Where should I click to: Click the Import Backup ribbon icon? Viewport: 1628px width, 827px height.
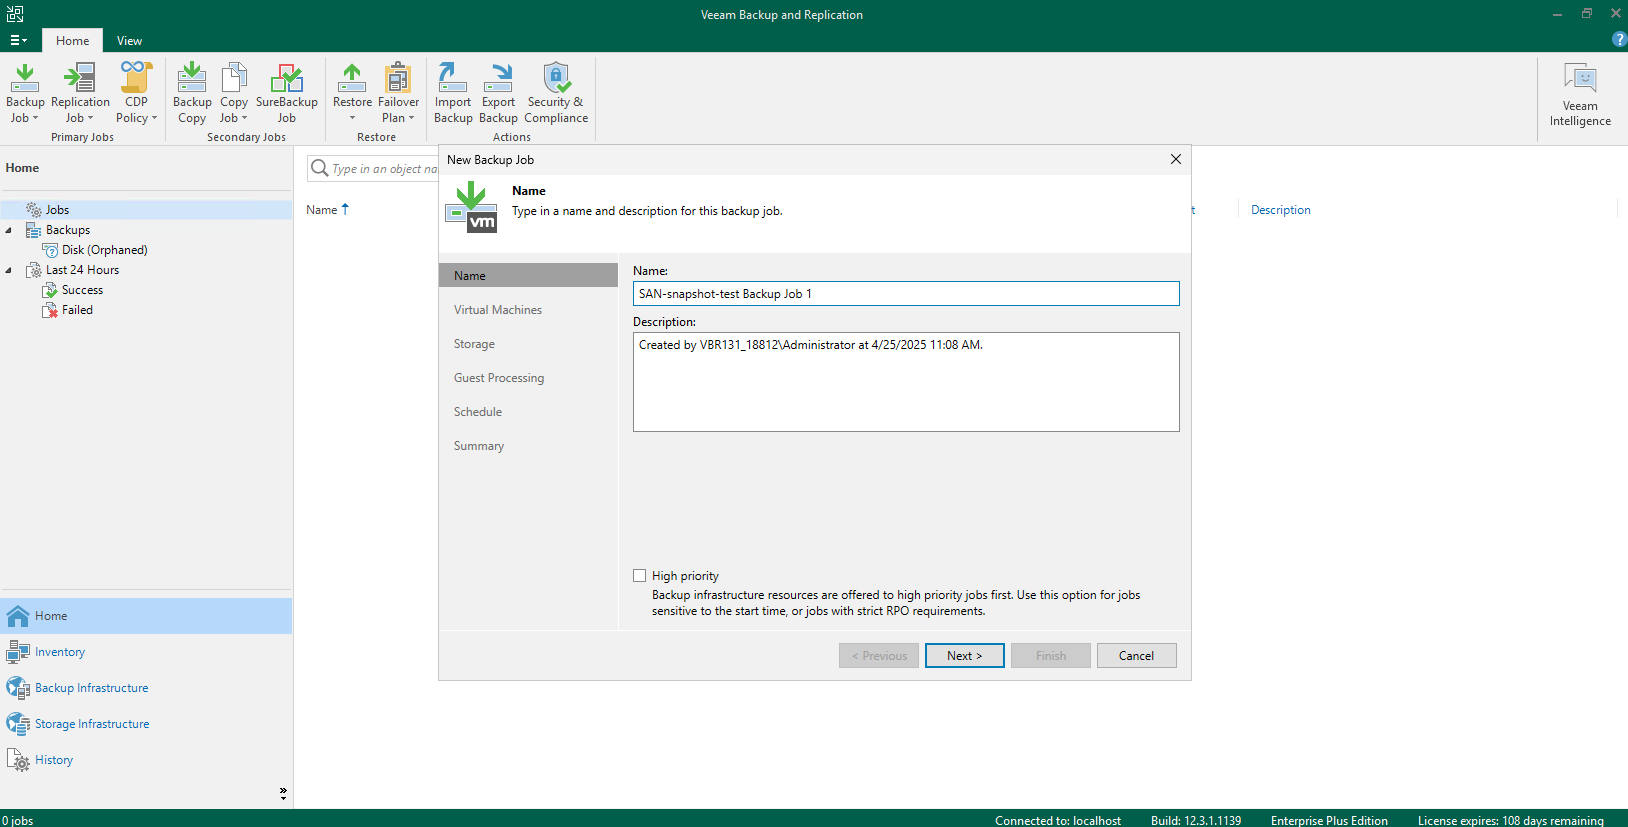point(453,92)
